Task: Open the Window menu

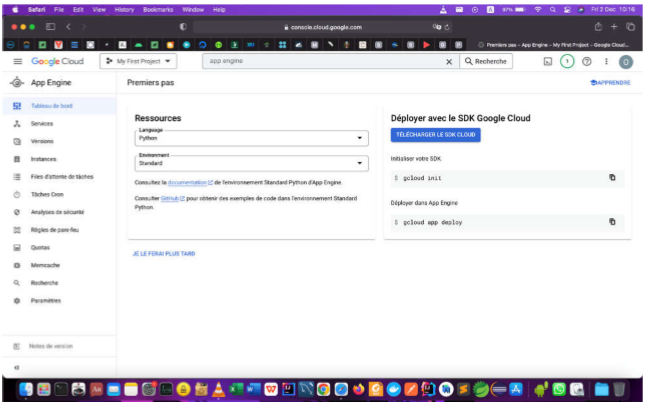Action: [x=193, y=9]
